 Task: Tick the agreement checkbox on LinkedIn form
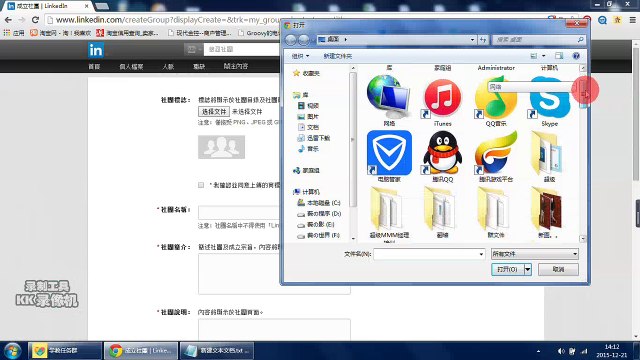tap(201, 185)
